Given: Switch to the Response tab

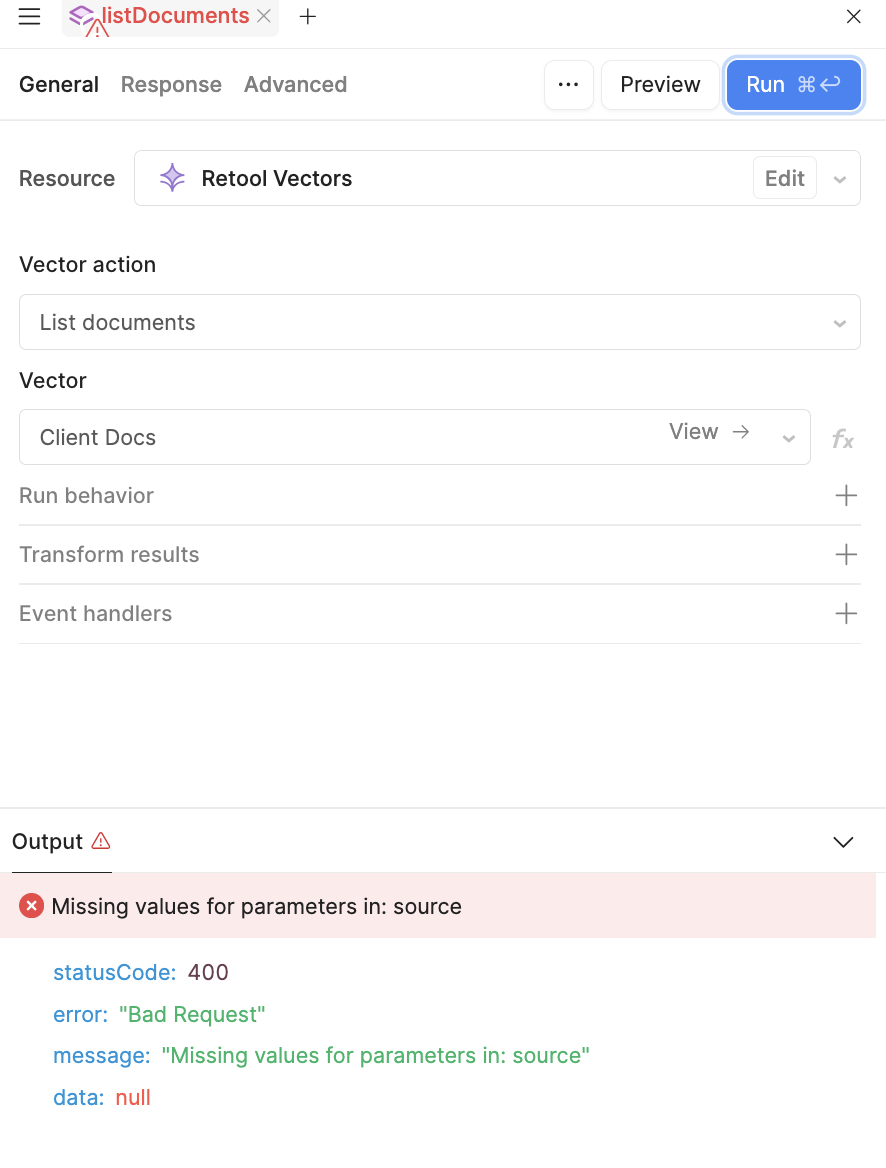Looking at the screenshot, I should (171, 85).
